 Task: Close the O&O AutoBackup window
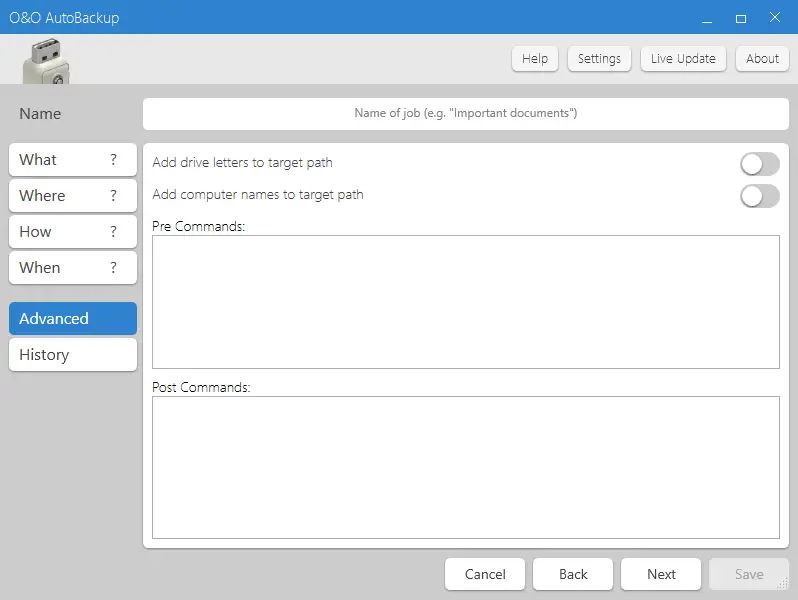click(x=775, y=18)
